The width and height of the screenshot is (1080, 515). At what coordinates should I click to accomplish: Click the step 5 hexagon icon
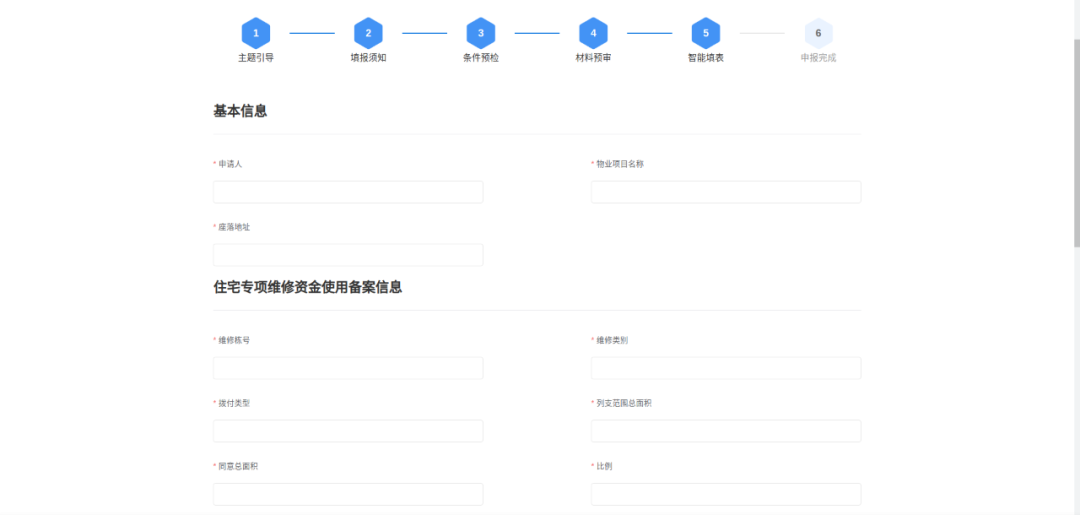(x=706, y=33)
